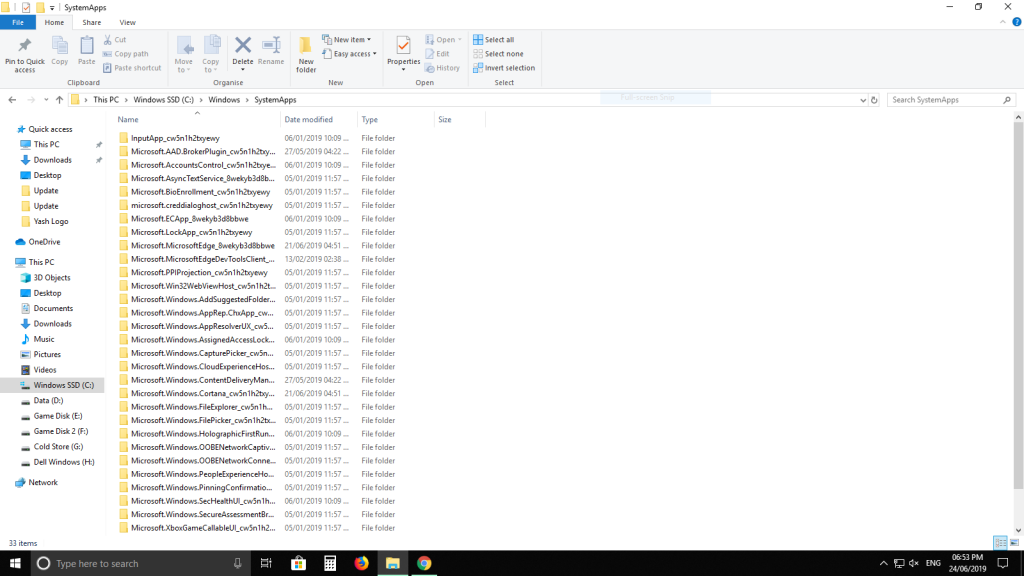Click the Paste icon
Image resolution: width=1024 pixels, height=576 pixels.
85,50
